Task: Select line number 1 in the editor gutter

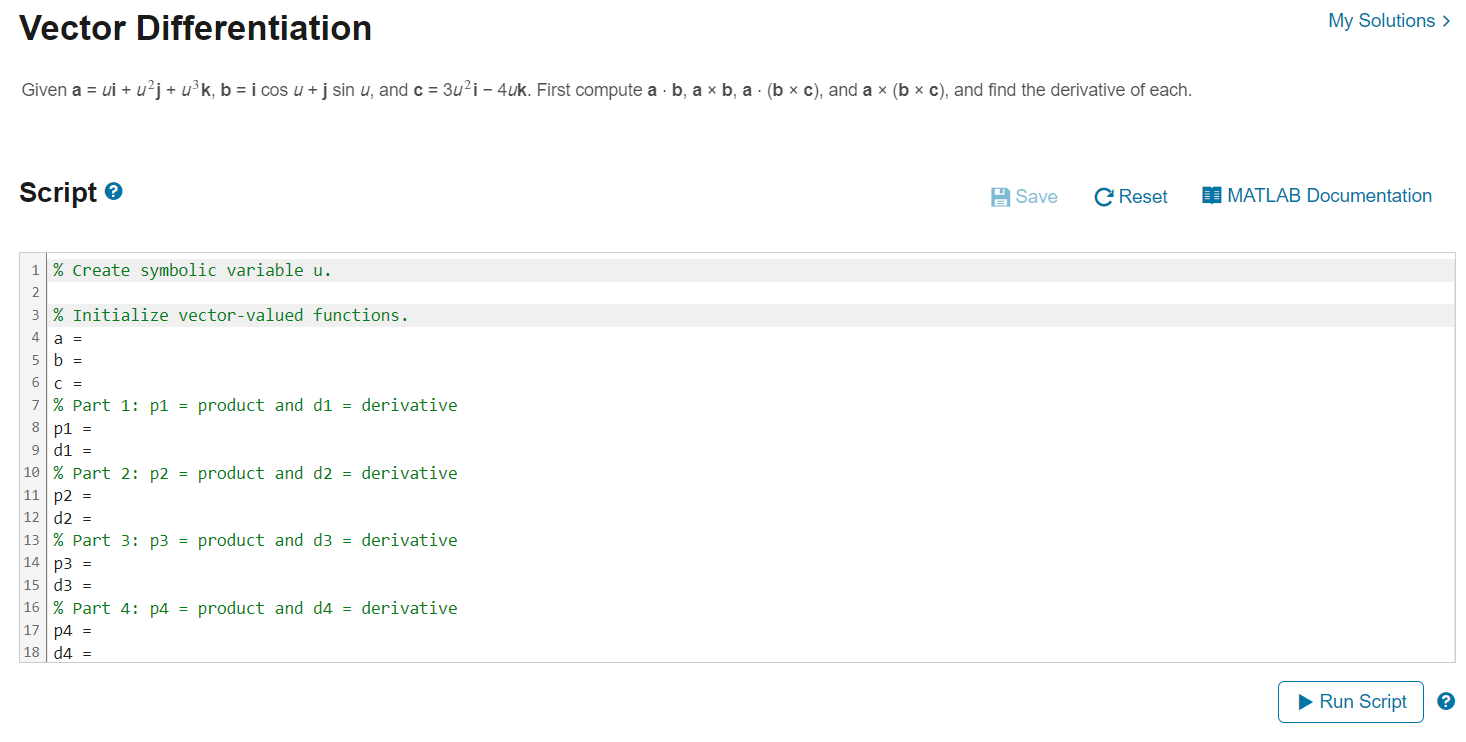Action: point(35,269)
